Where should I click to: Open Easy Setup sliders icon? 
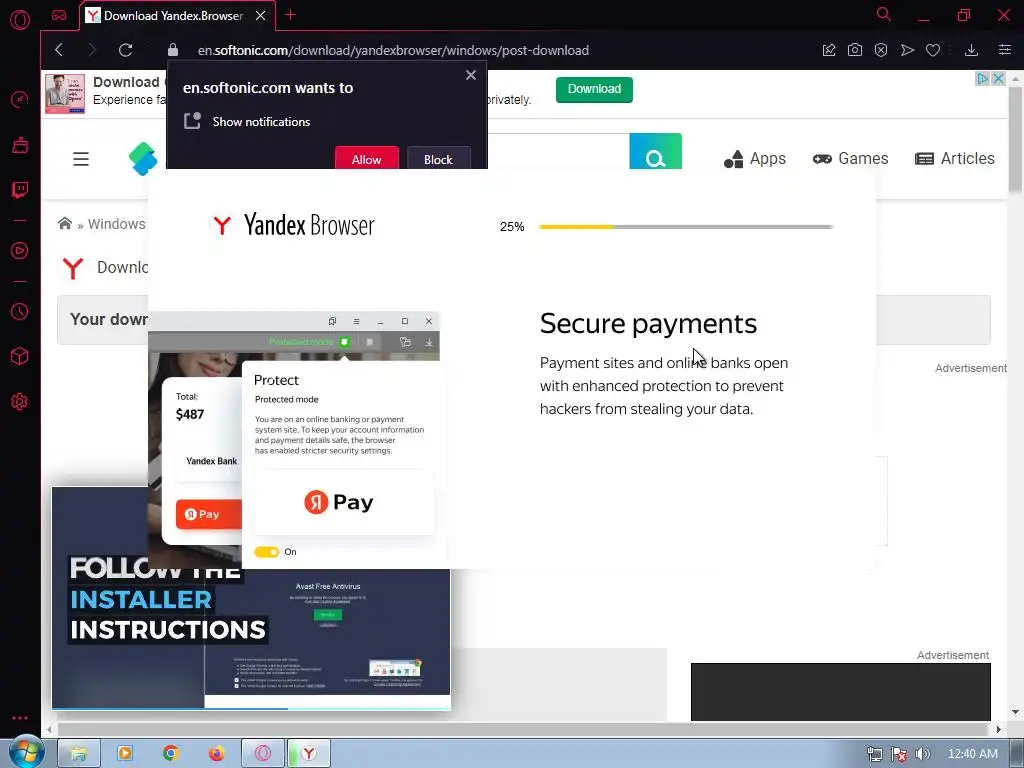coord(1005,50)
